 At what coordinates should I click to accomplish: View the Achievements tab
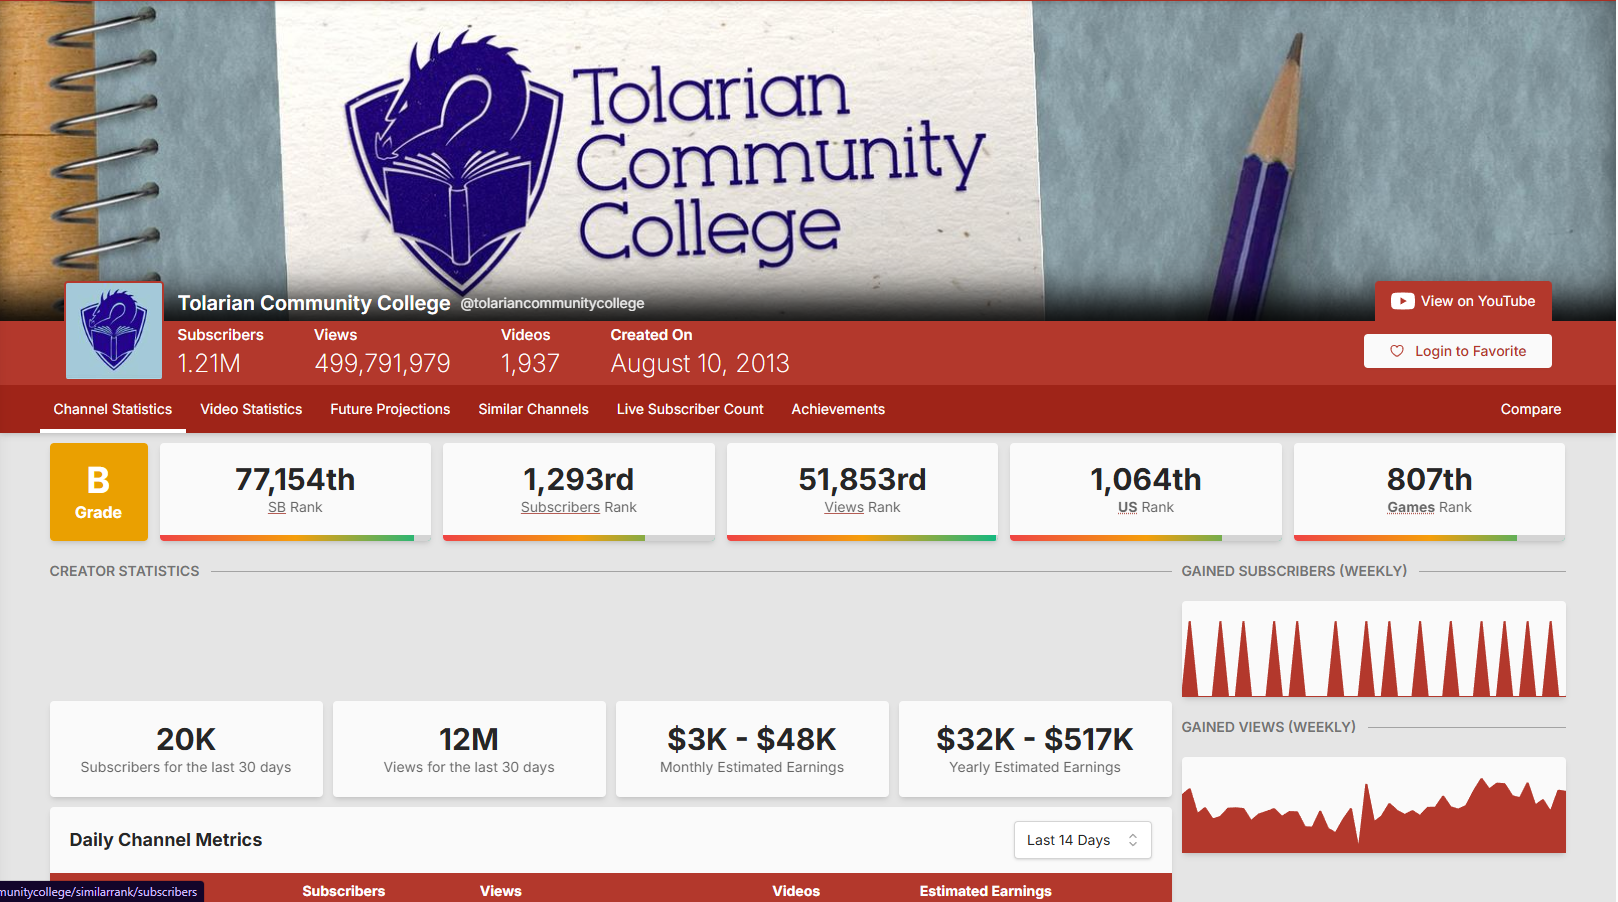tap(838, 409)
